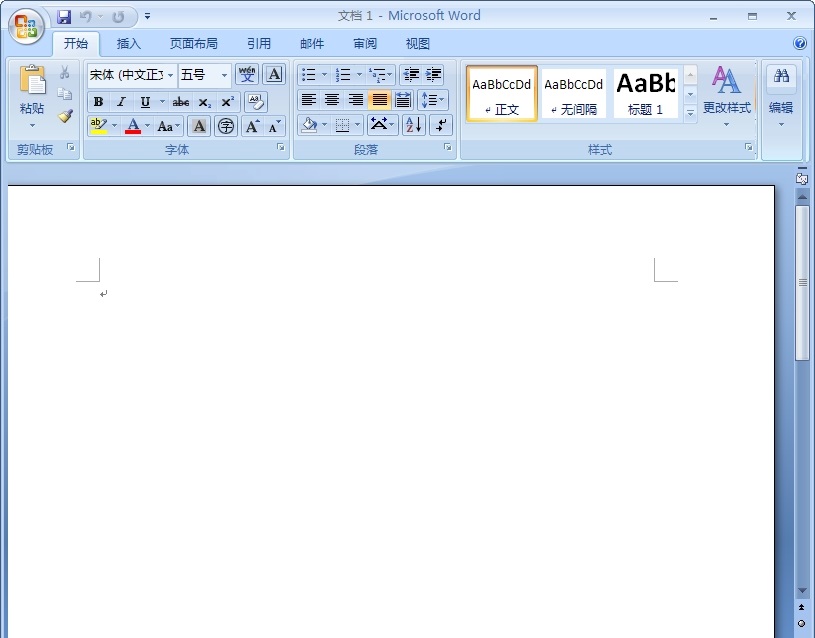Cut selection with the scissors icon
Screen dimensions: 815x638
64,72
